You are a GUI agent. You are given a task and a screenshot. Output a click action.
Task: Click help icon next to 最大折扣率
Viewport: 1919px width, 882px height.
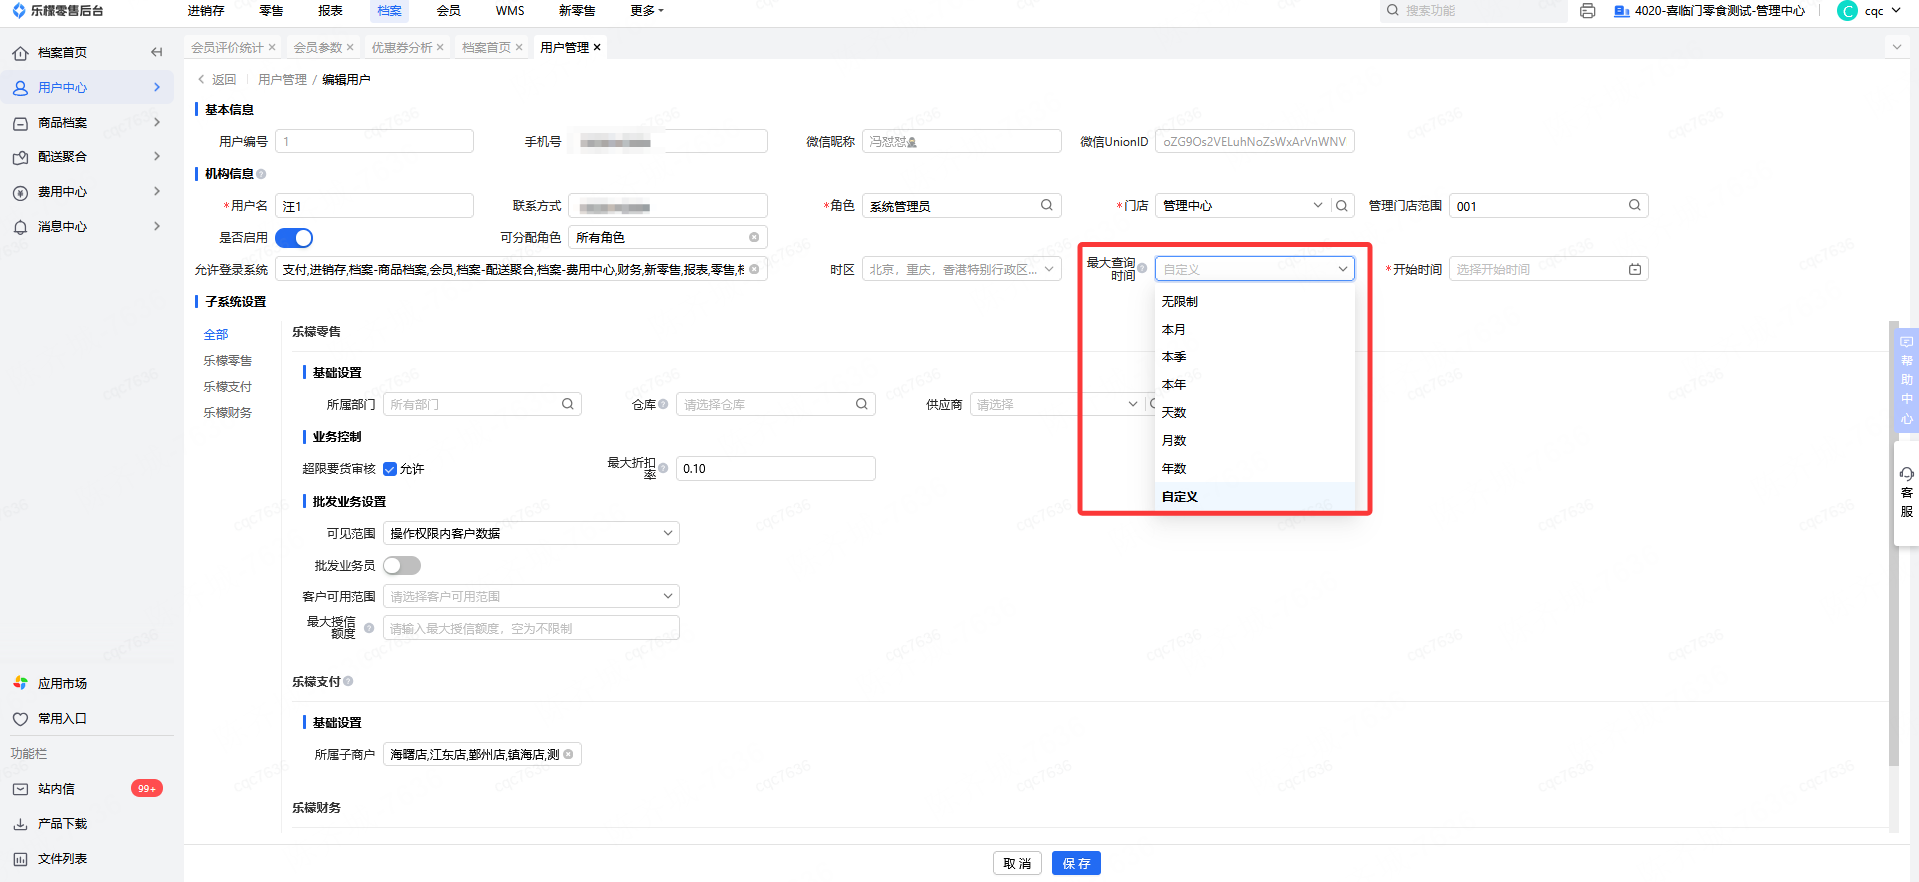point(663,468)
